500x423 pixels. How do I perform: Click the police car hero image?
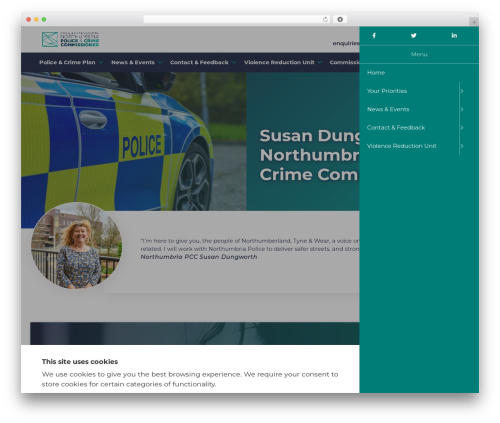pyautogui.click(x=133, y=142)
